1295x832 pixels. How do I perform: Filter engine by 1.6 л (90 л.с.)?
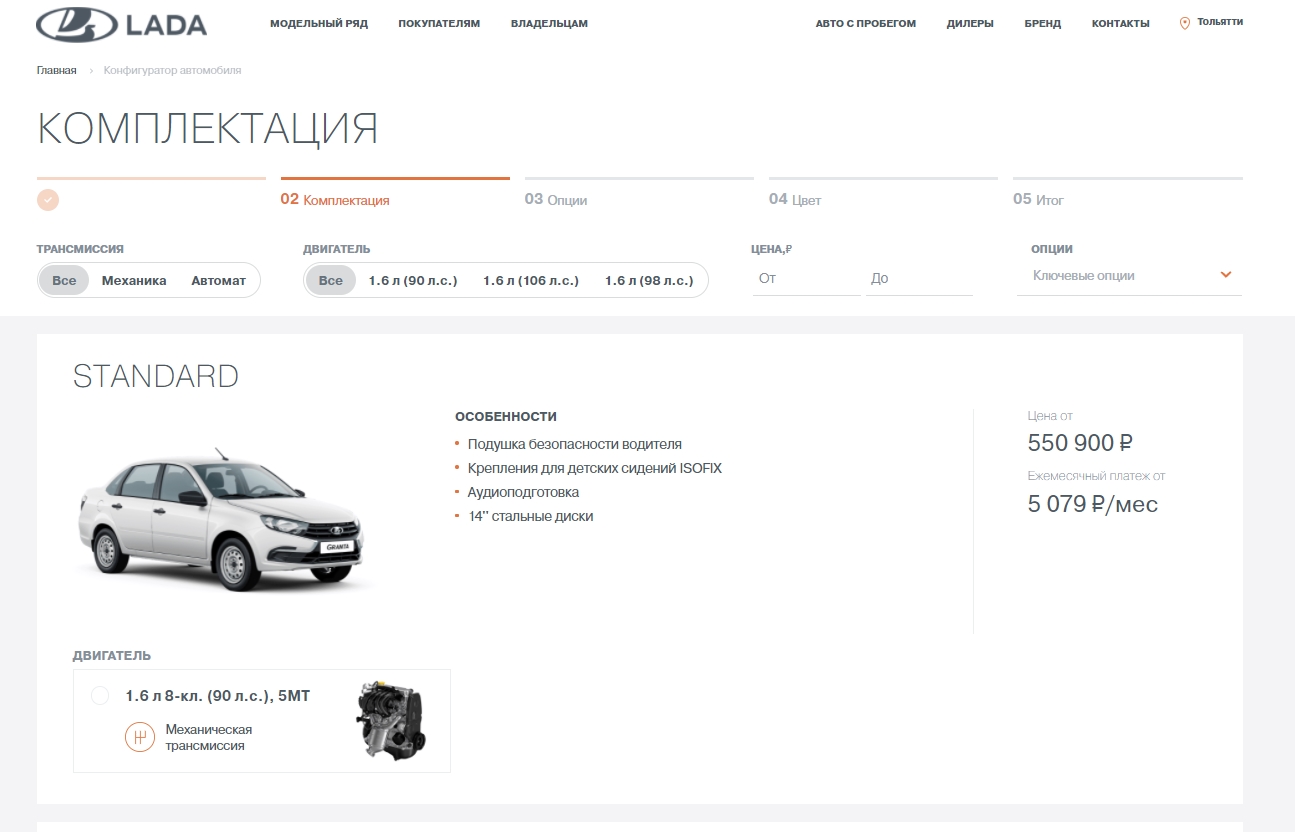(x=413, y=280)
